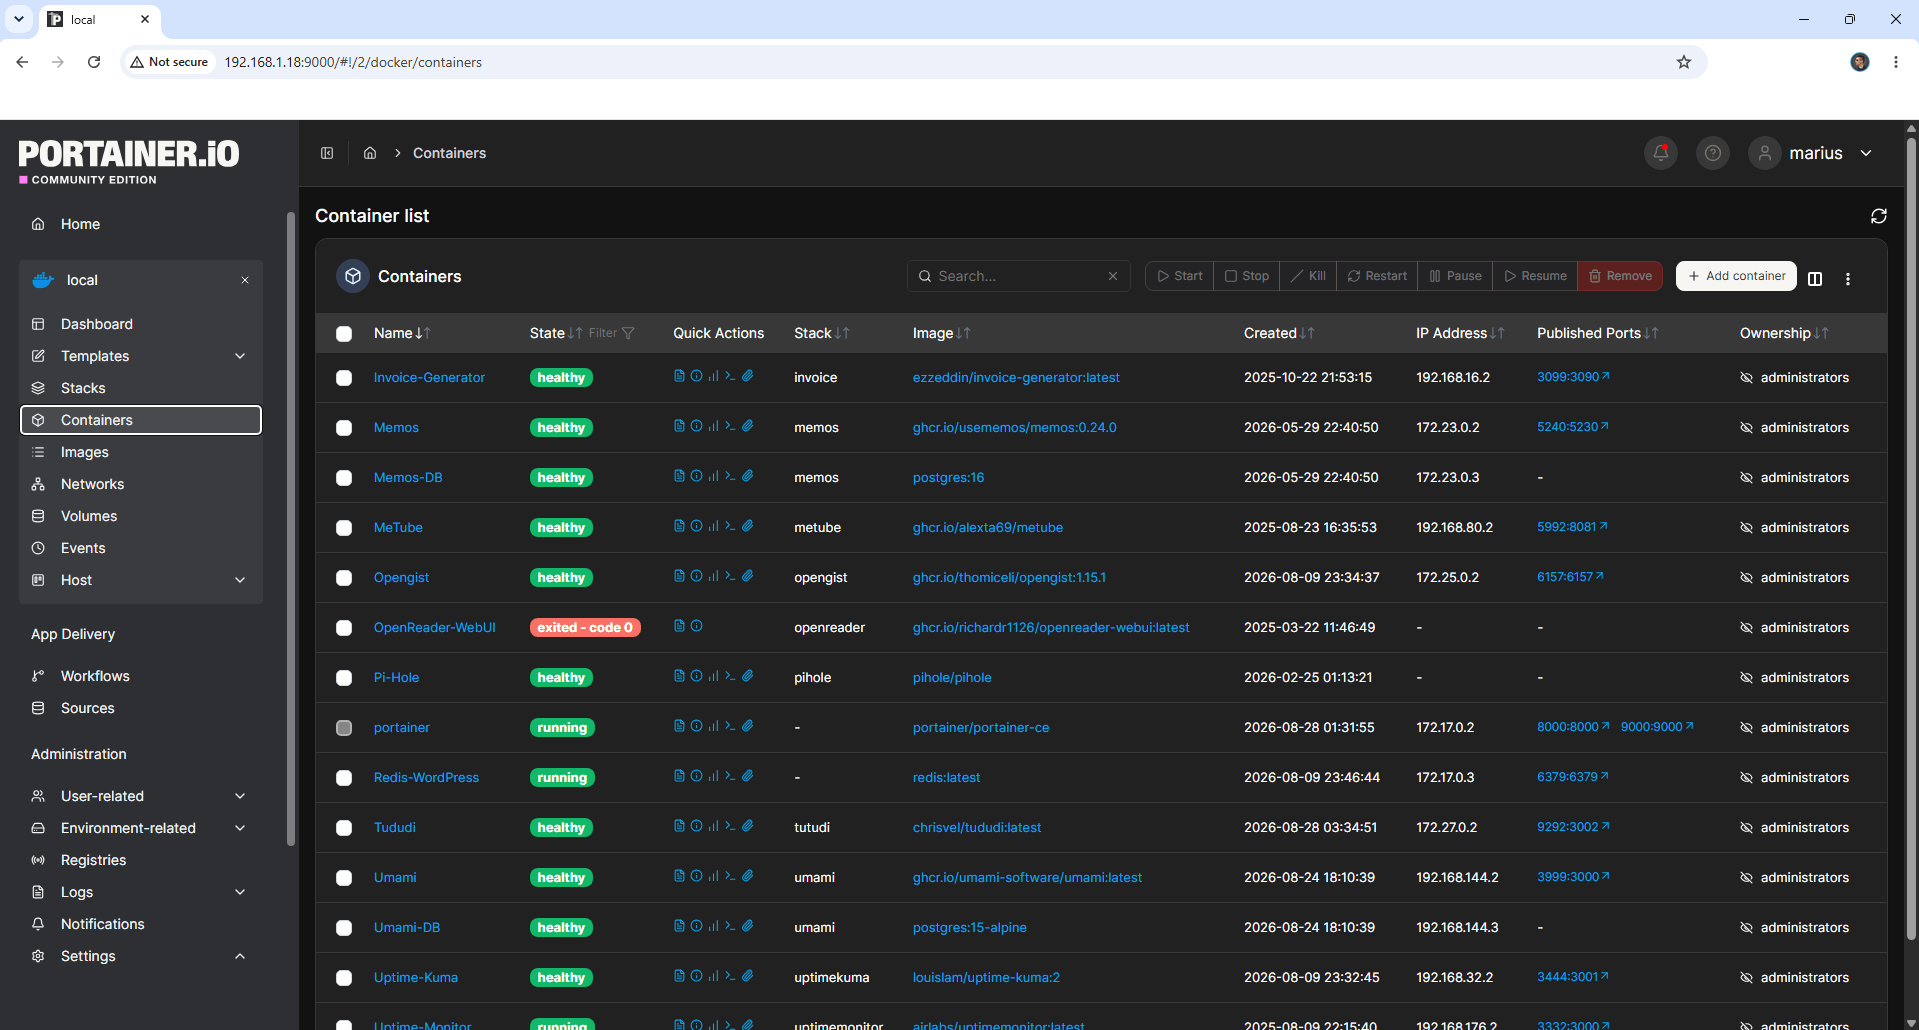Expand the Templates sidebar section
This screenshot has width=1919, height=1030.
pos(240,356)
